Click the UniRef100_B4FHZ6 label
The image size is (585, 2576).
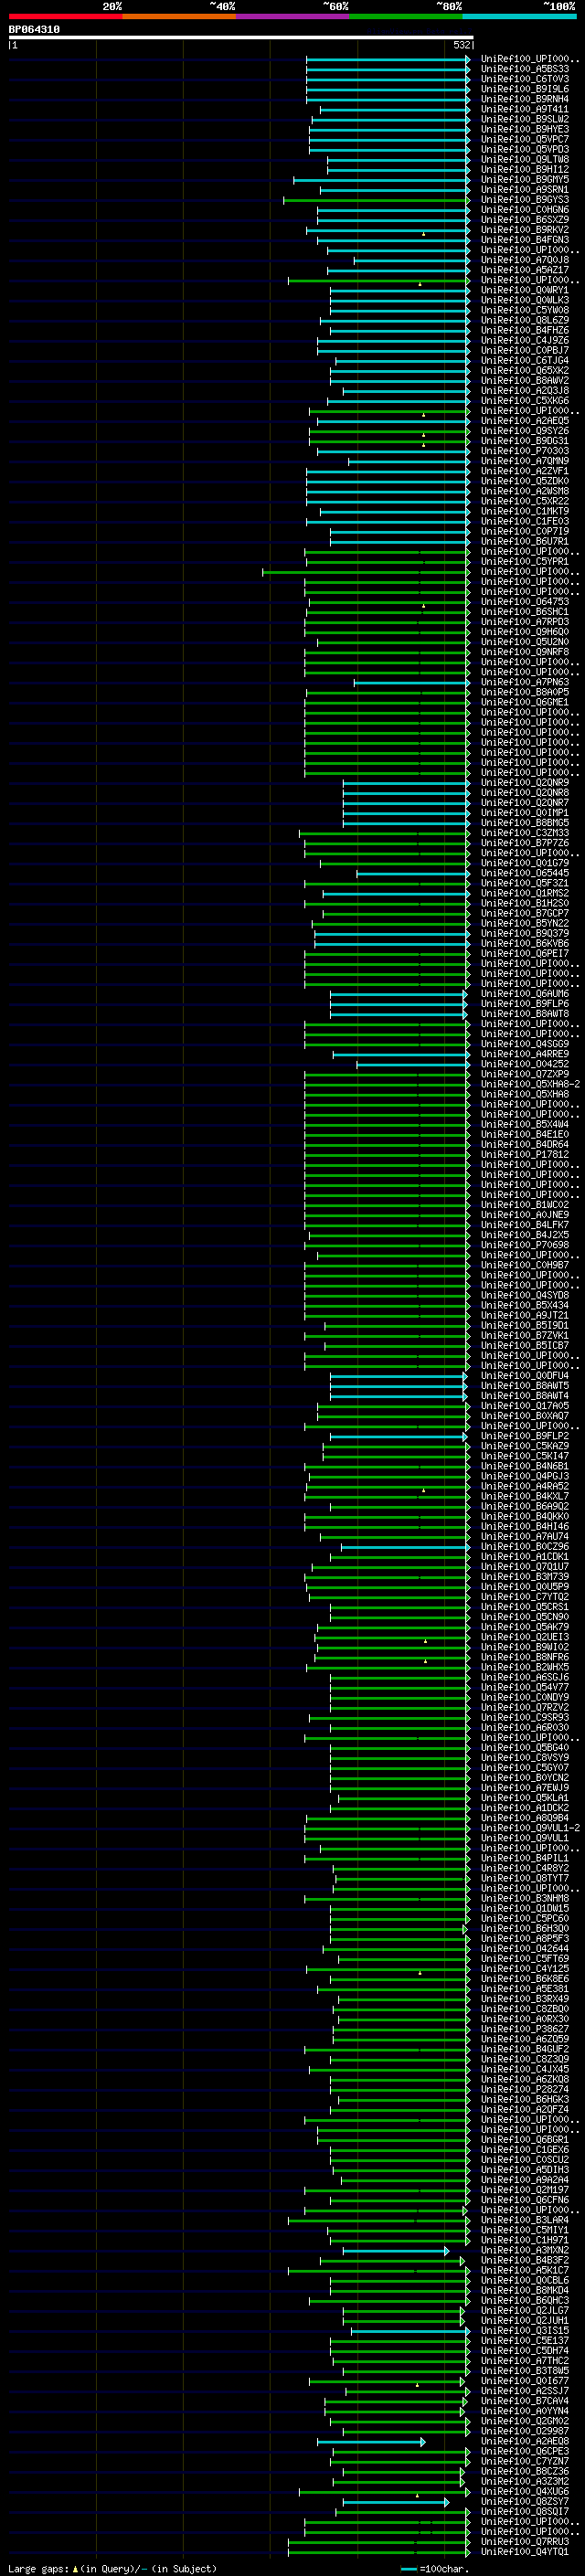pos(525,330)
